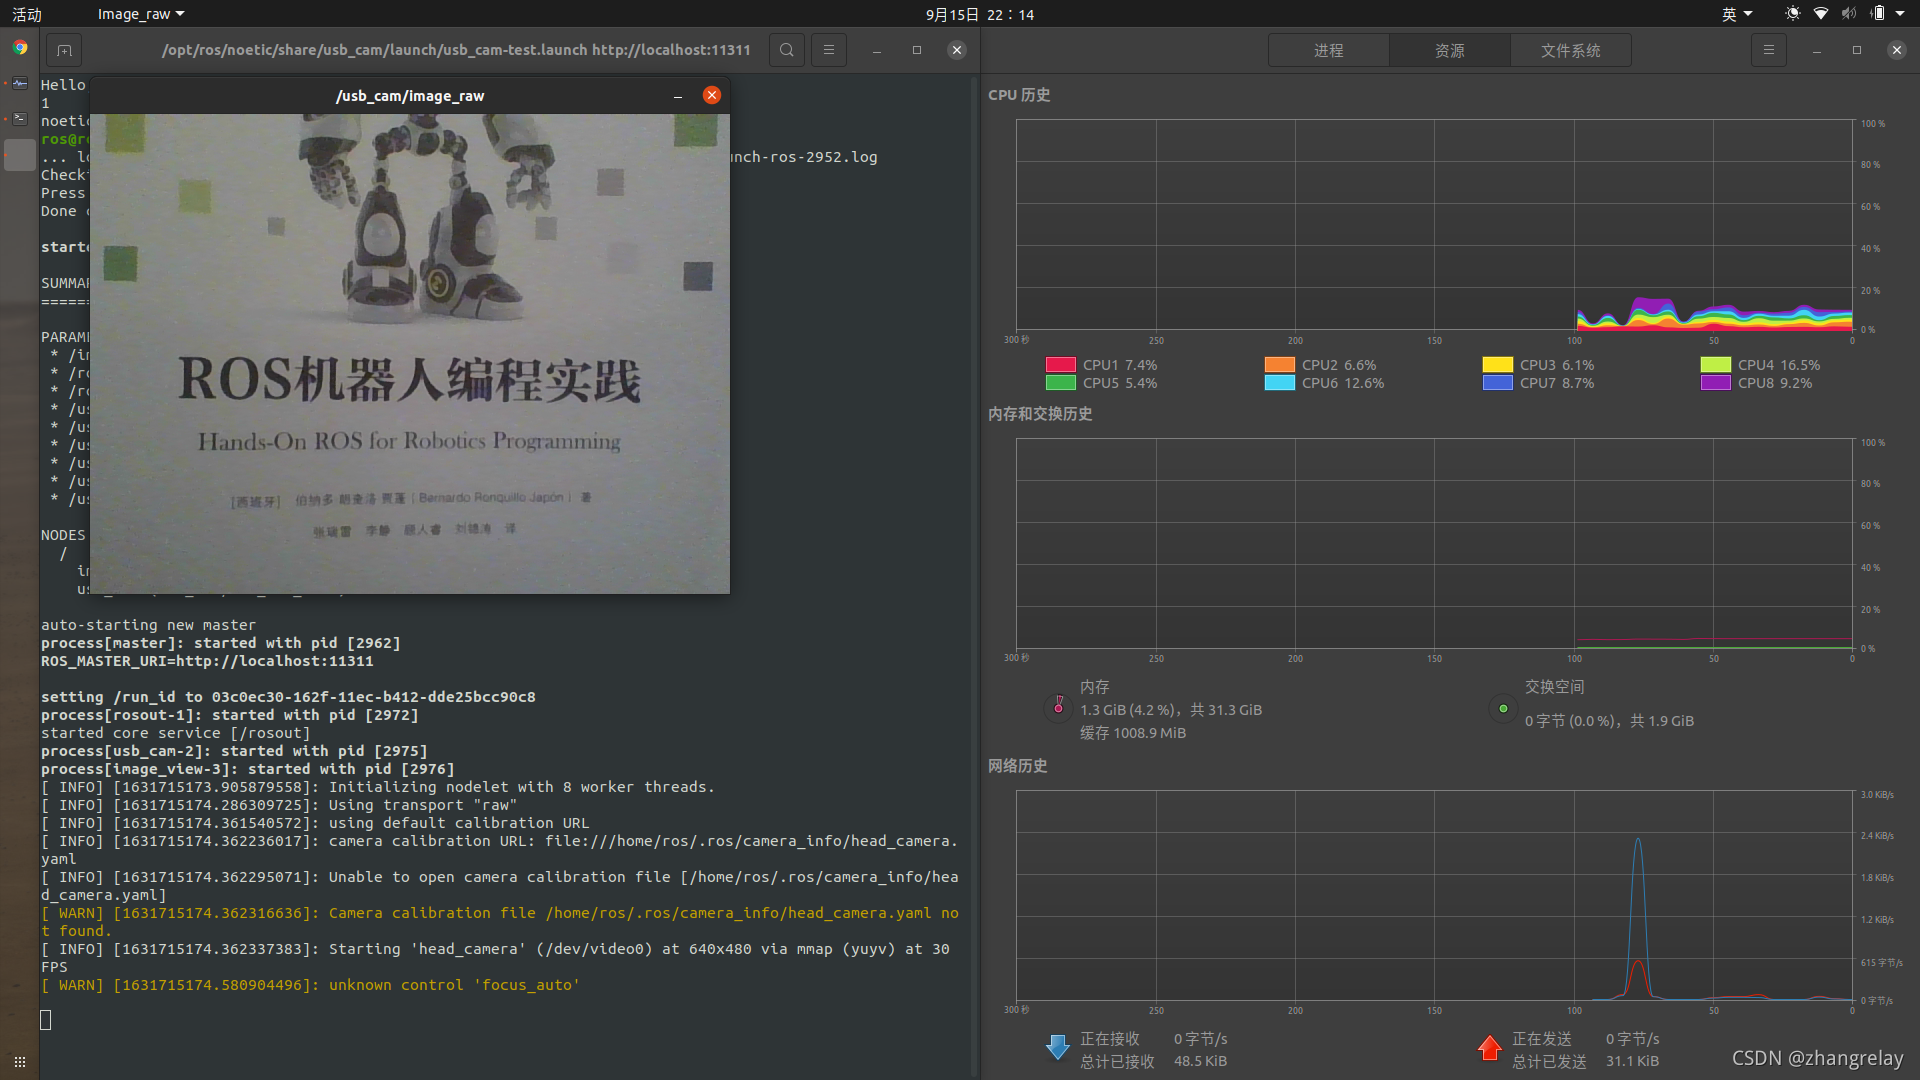Viewport: 1920px width, 1080px height.
Task: Click 活动 activities button
Action: (27, 14)
